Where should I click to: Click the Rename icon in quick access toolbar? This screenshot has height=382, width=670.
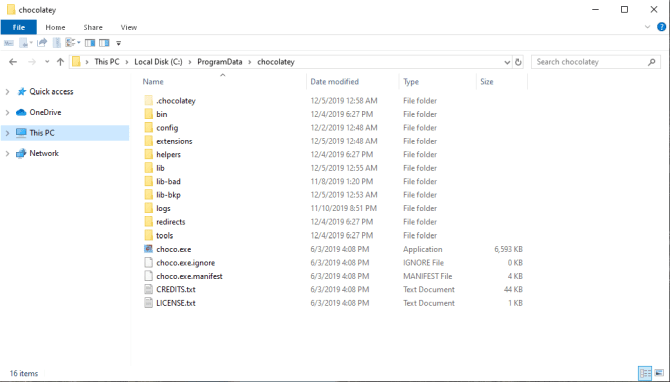point(9,43)
